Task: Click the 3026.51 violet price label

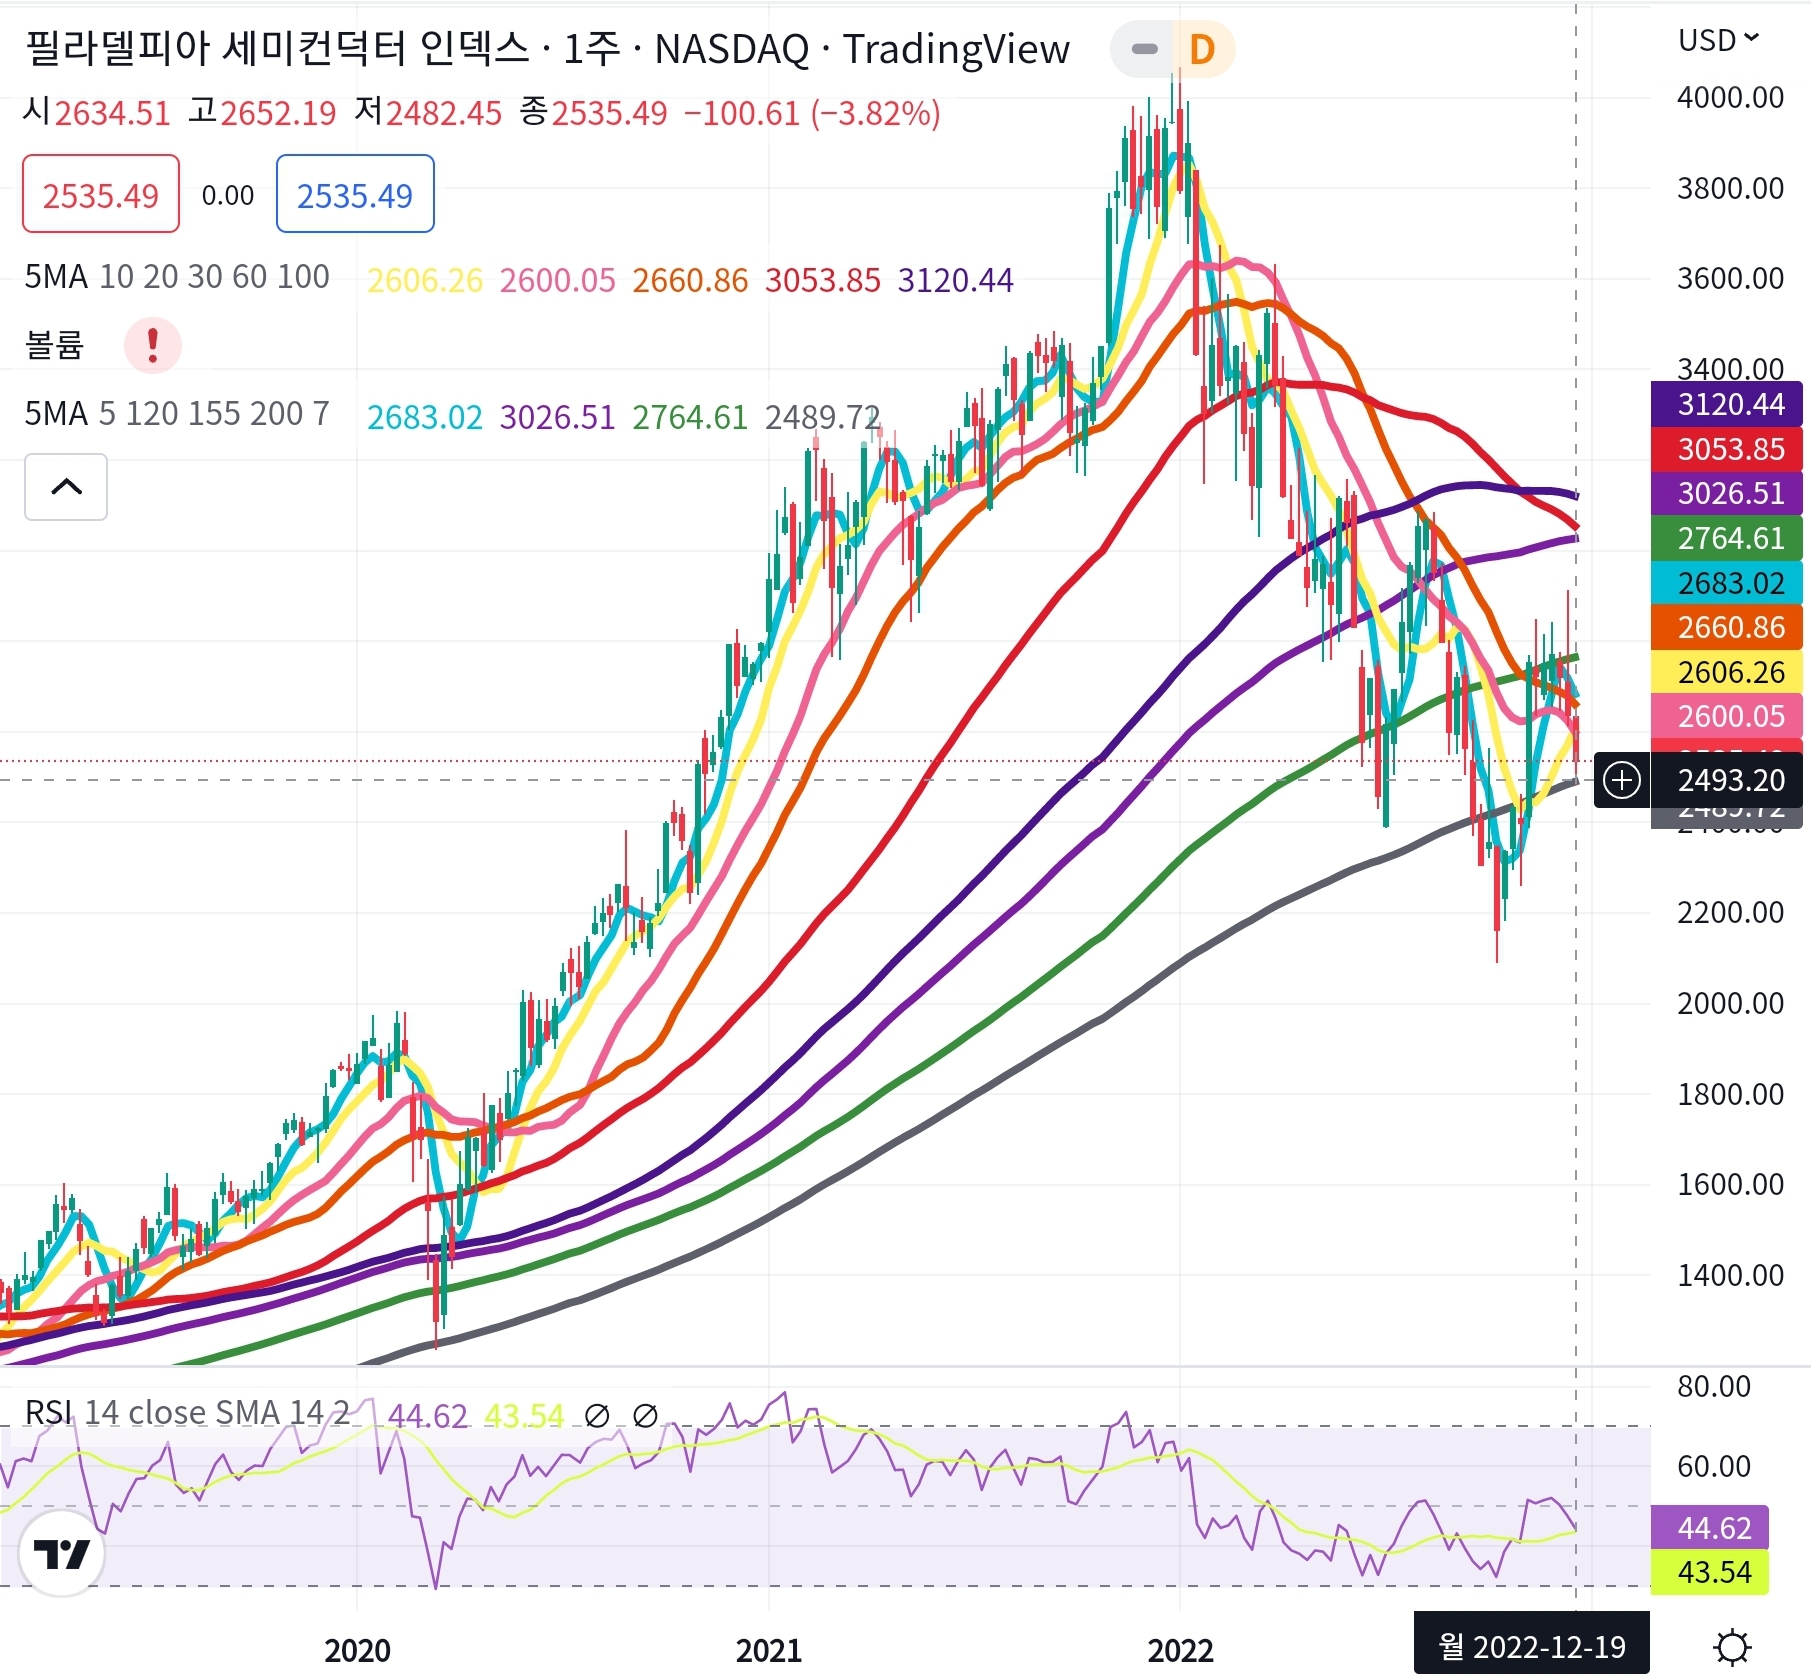Action: pos(1727,493)
